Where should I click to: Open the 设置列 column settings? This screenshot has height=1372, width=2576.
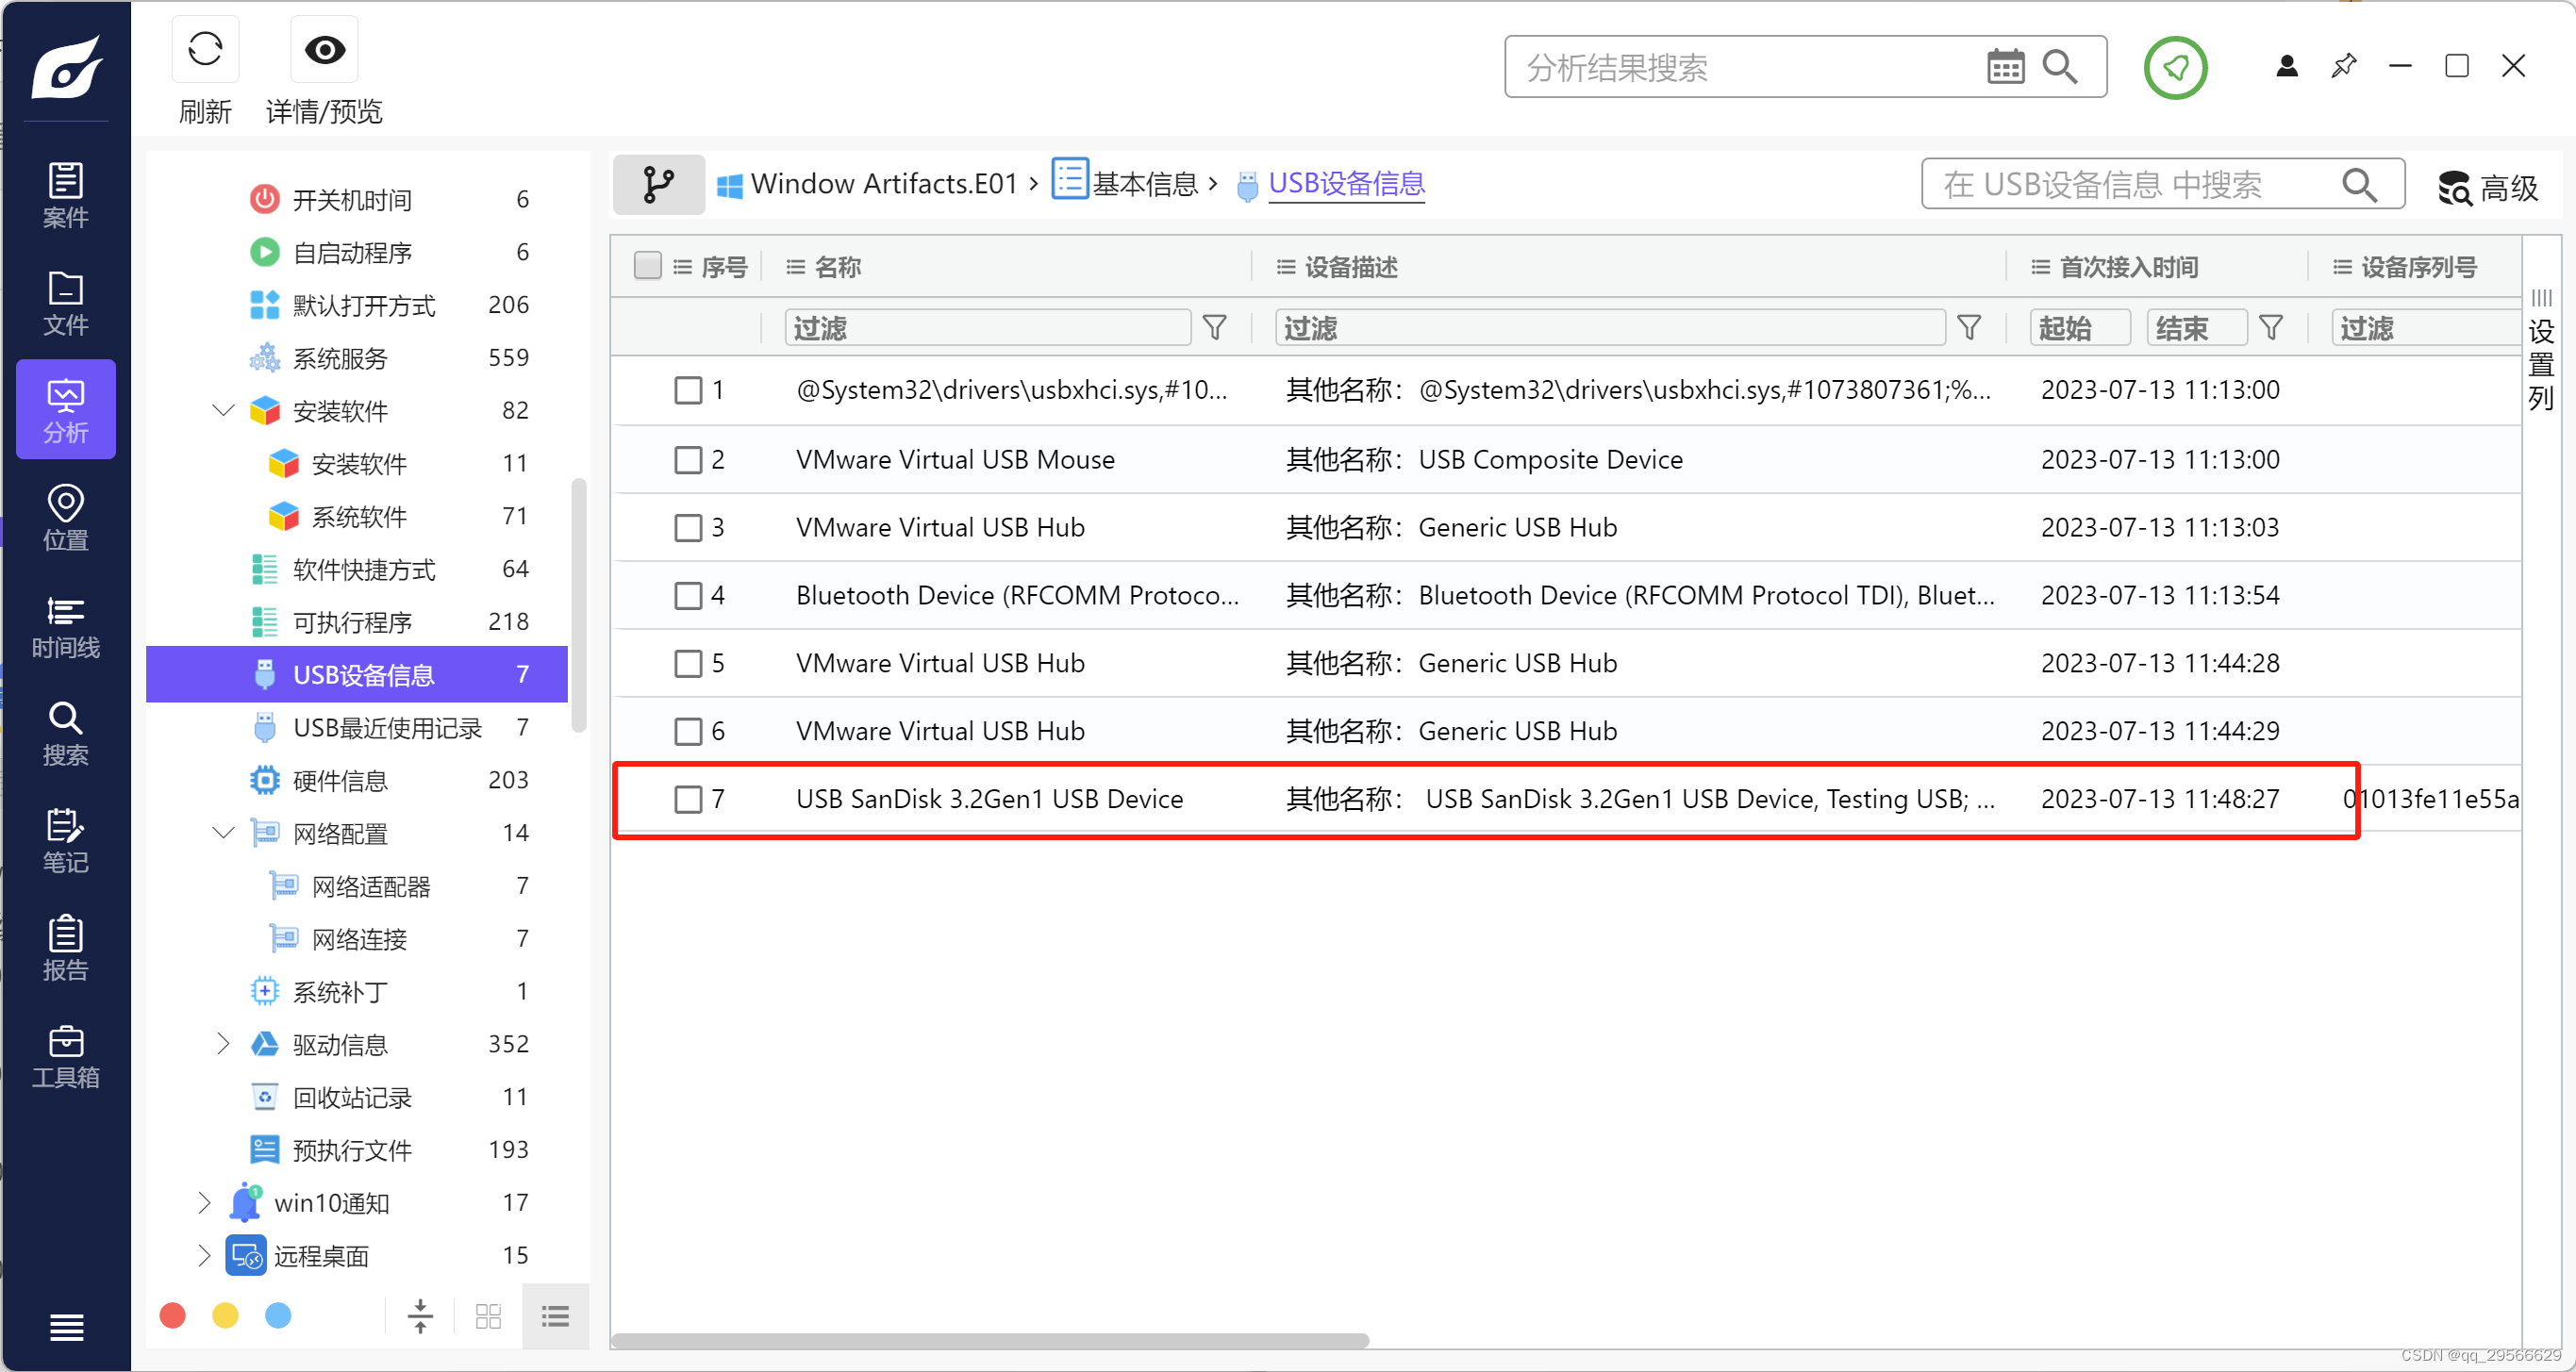pos(2540,350)
